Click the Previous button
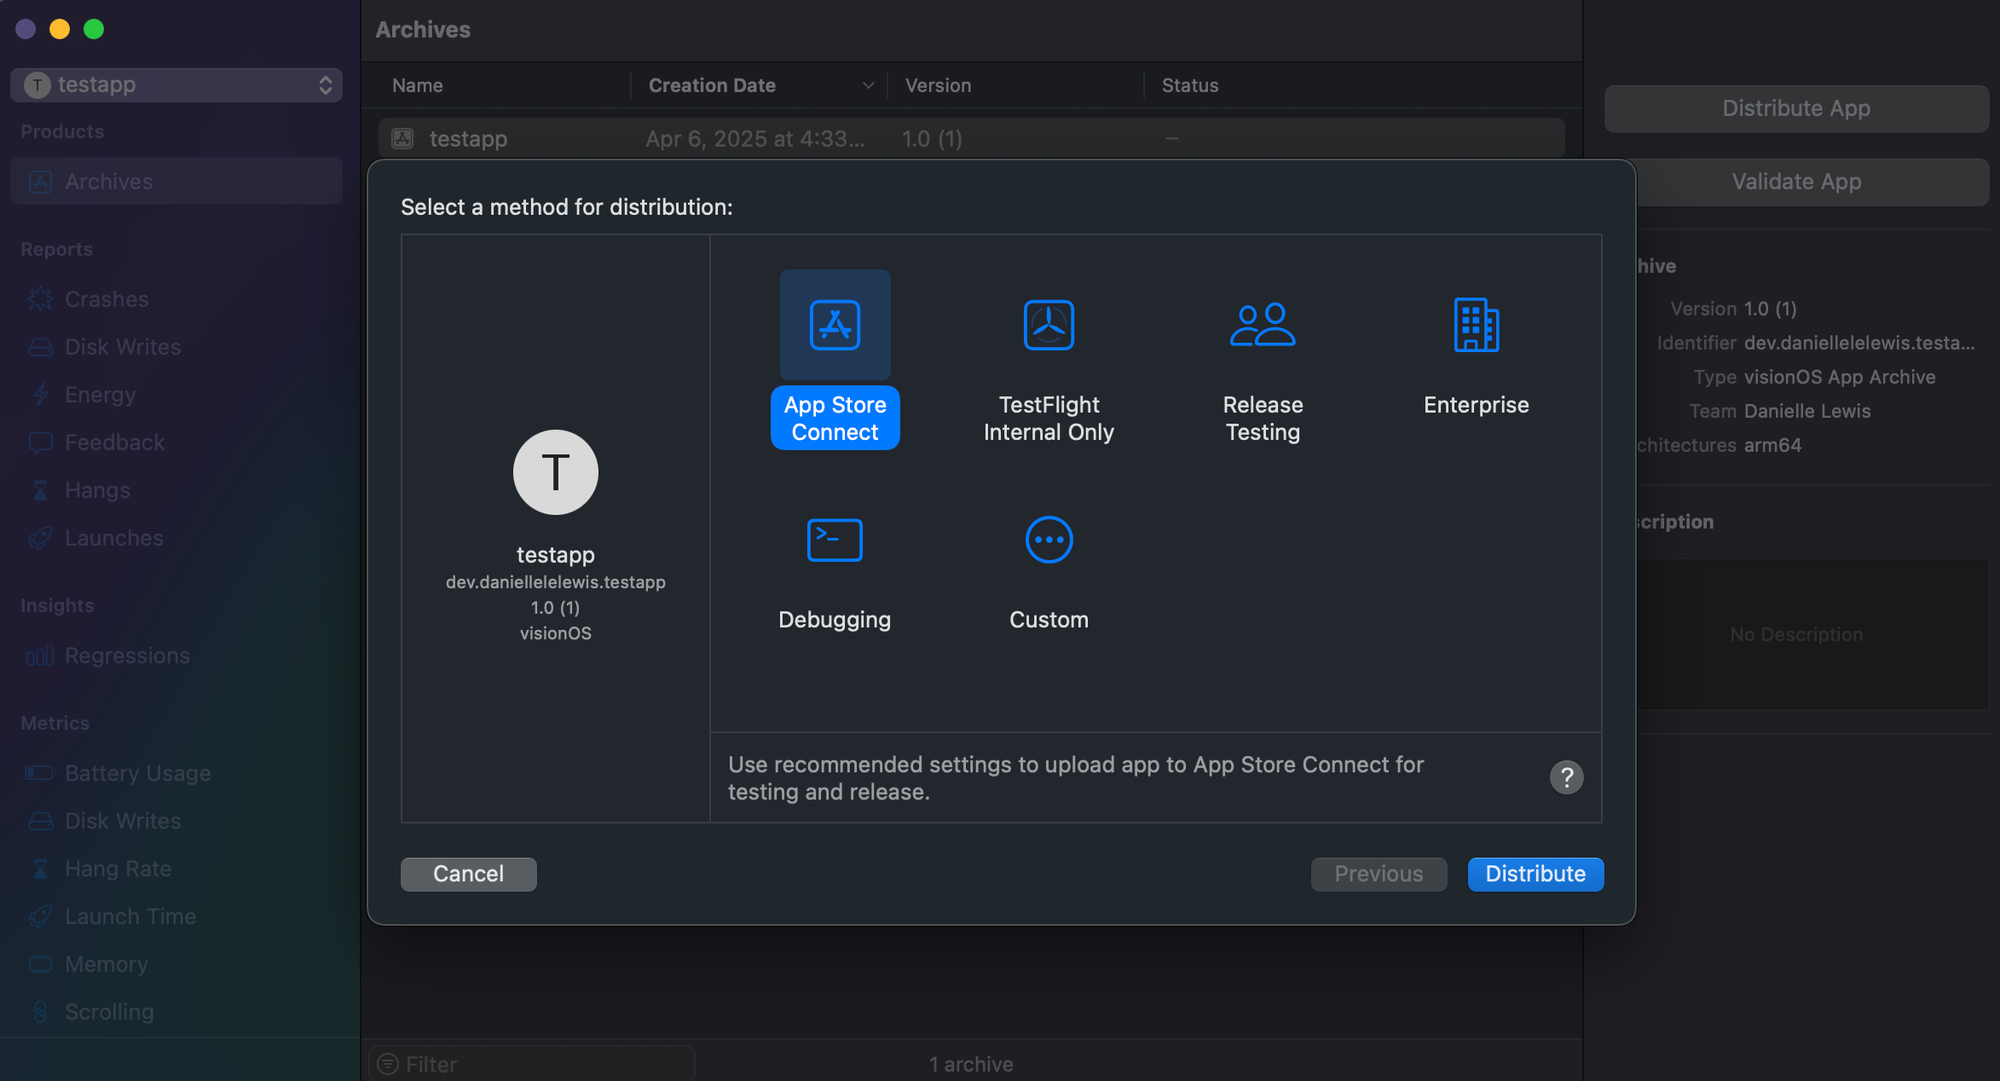Screen dimensions: 2000x1081 pos(1378,874)
